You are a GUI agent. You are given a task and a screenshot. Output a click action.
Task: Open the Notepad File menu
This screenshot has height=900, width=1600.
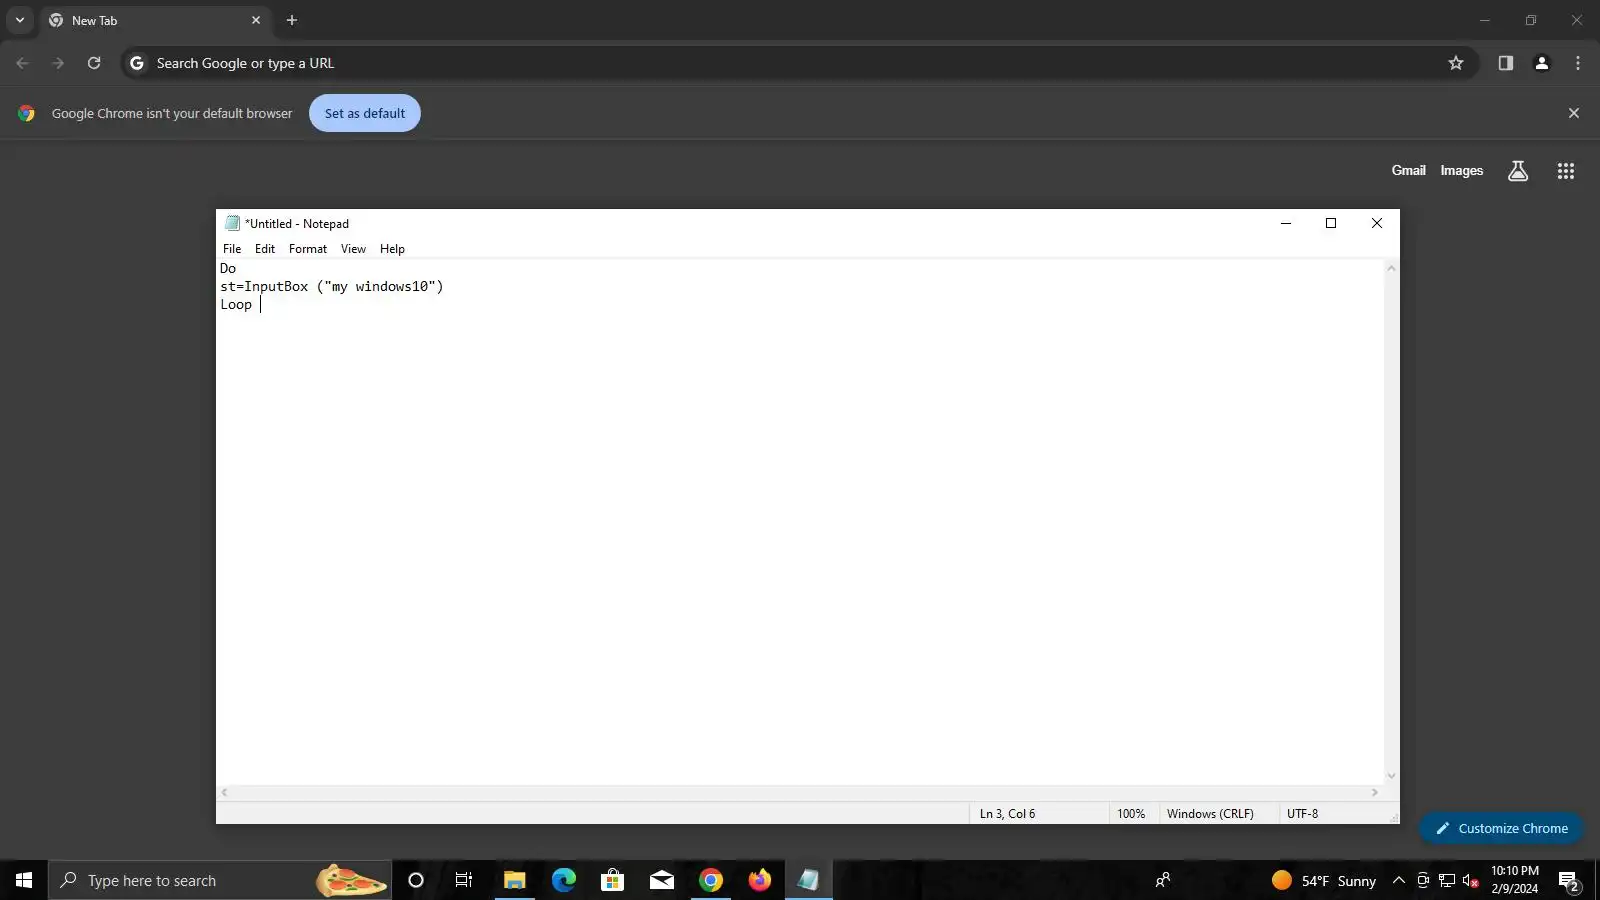pyautogui.click(x=232, y=249)
